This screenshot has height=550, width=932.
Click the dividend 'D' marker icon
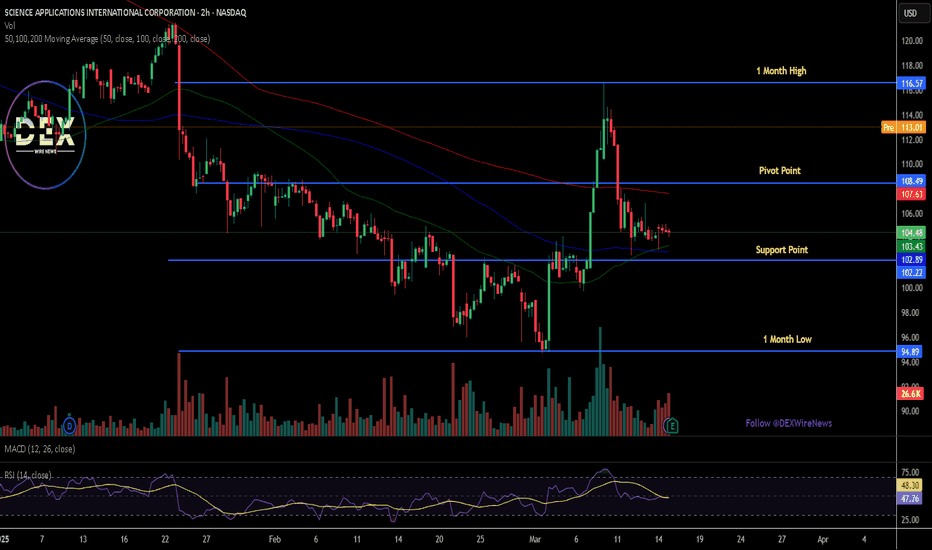(x=70, y=426)
